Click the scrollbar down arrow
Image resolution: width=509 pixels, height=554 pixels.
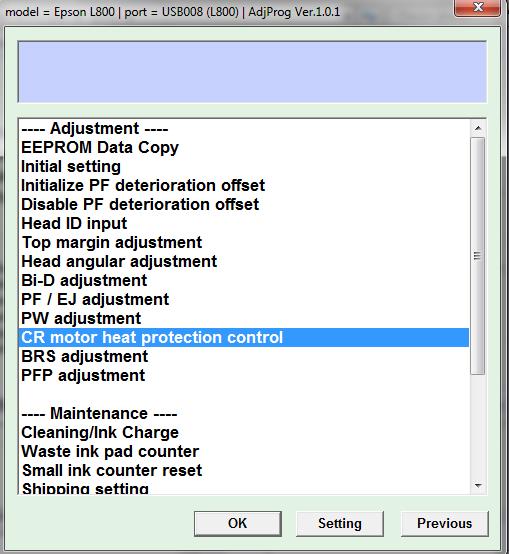click(478, 486)
